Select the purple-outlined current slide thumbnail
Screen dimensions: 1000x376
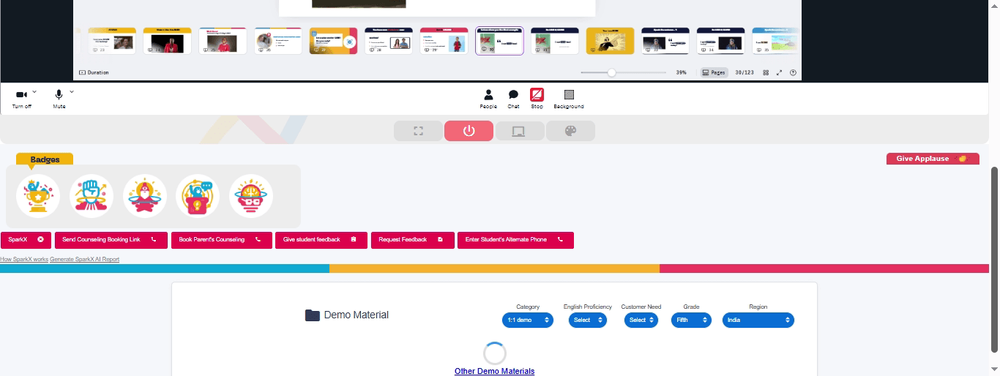(x=499, y=41)
